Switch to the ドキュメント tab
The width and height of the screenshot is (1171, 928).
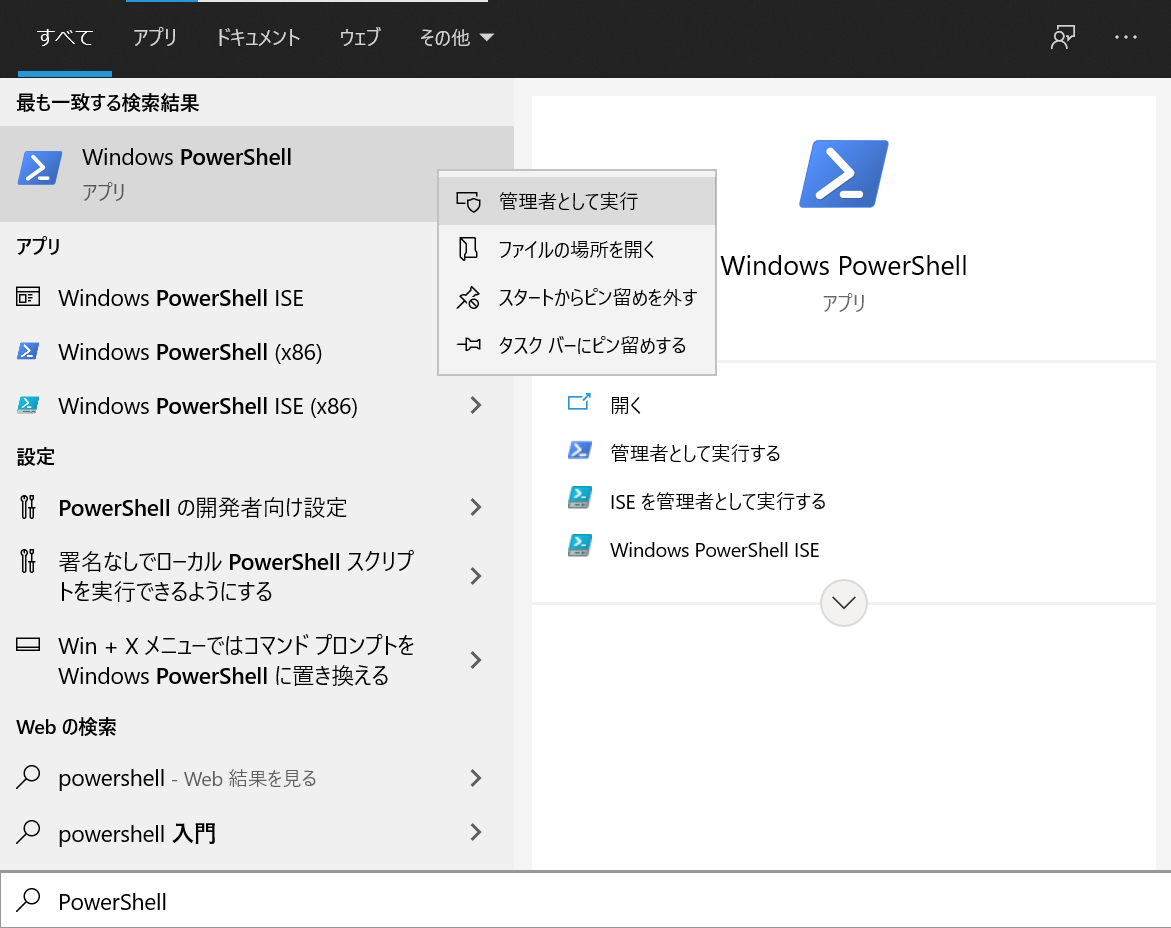coord(258,37)
